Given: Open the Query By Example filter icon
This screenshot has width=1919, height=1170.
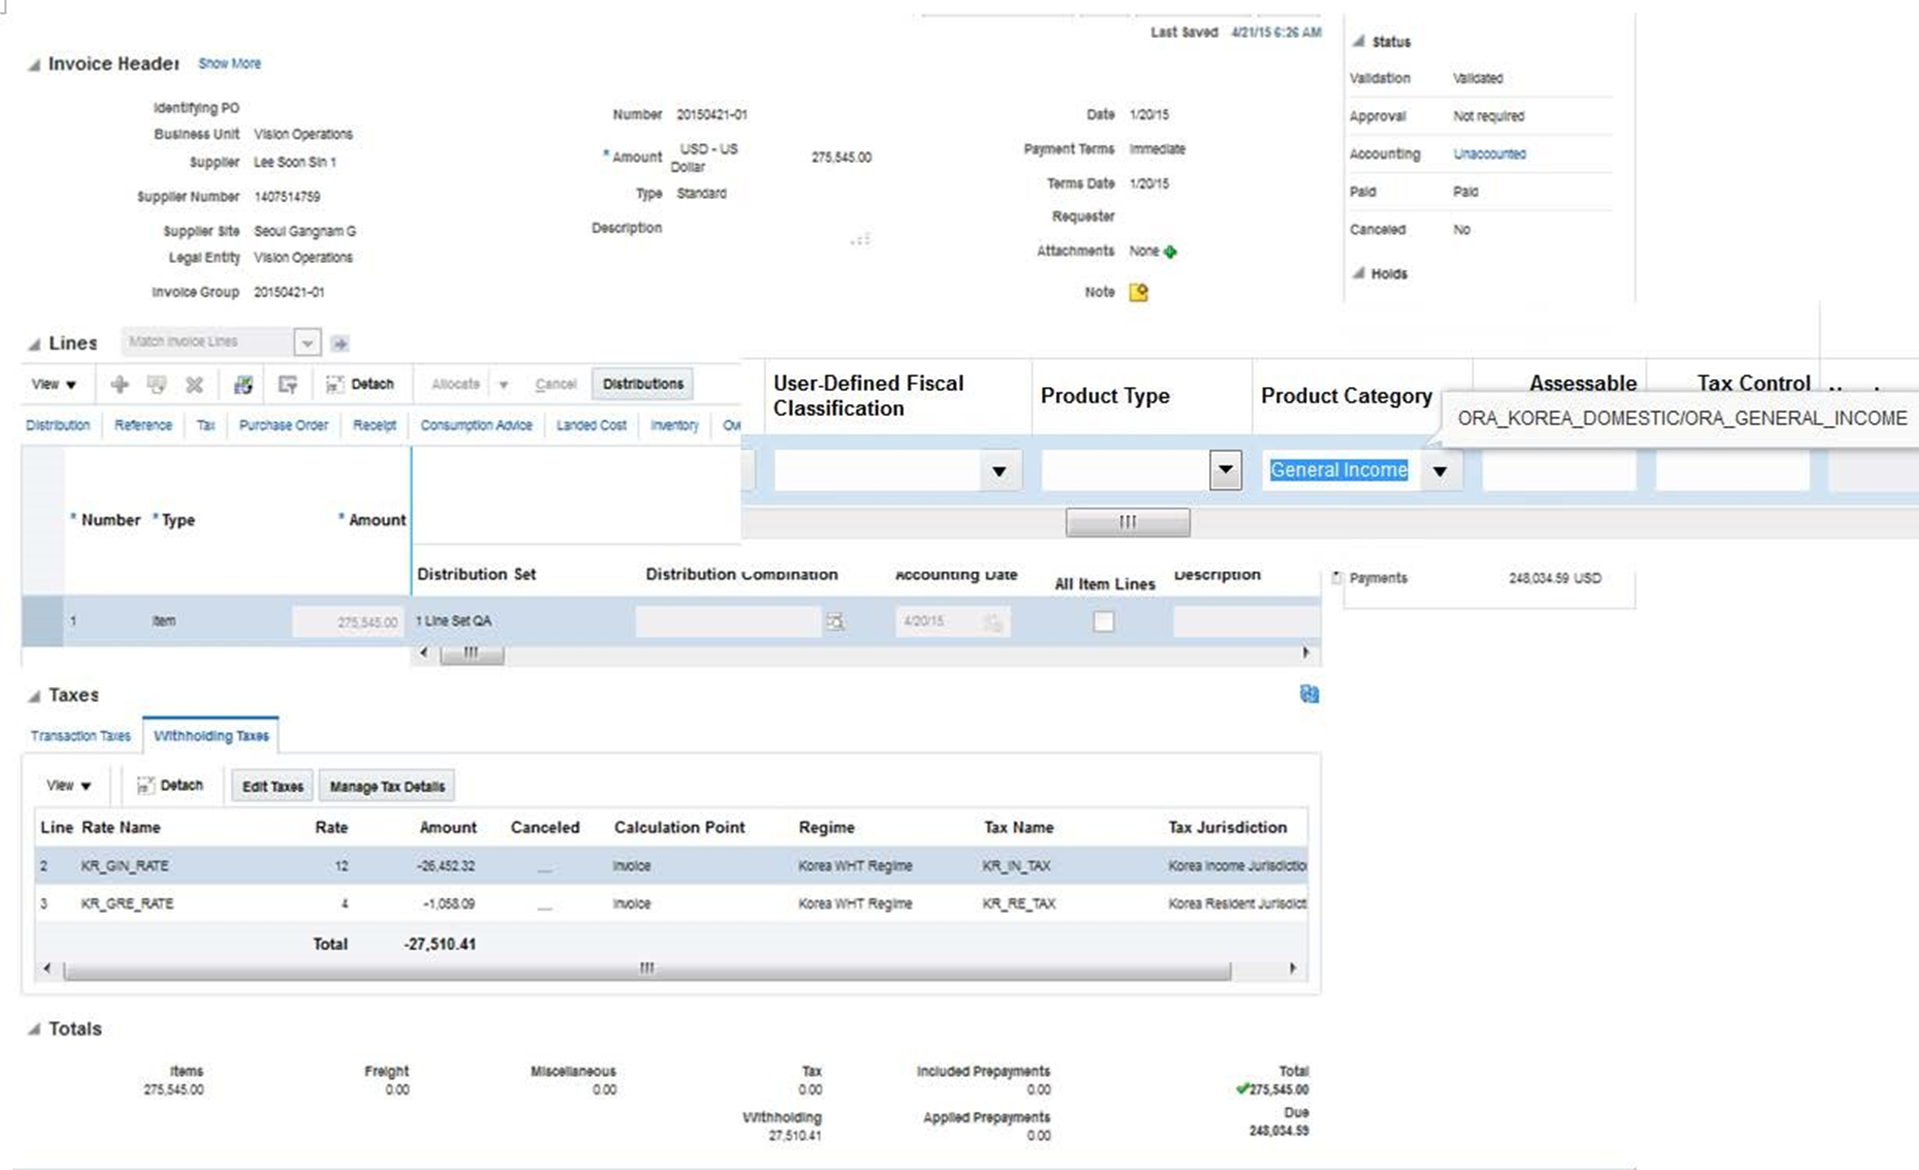Looking at the screenshot, I should (x=287, y=384).
